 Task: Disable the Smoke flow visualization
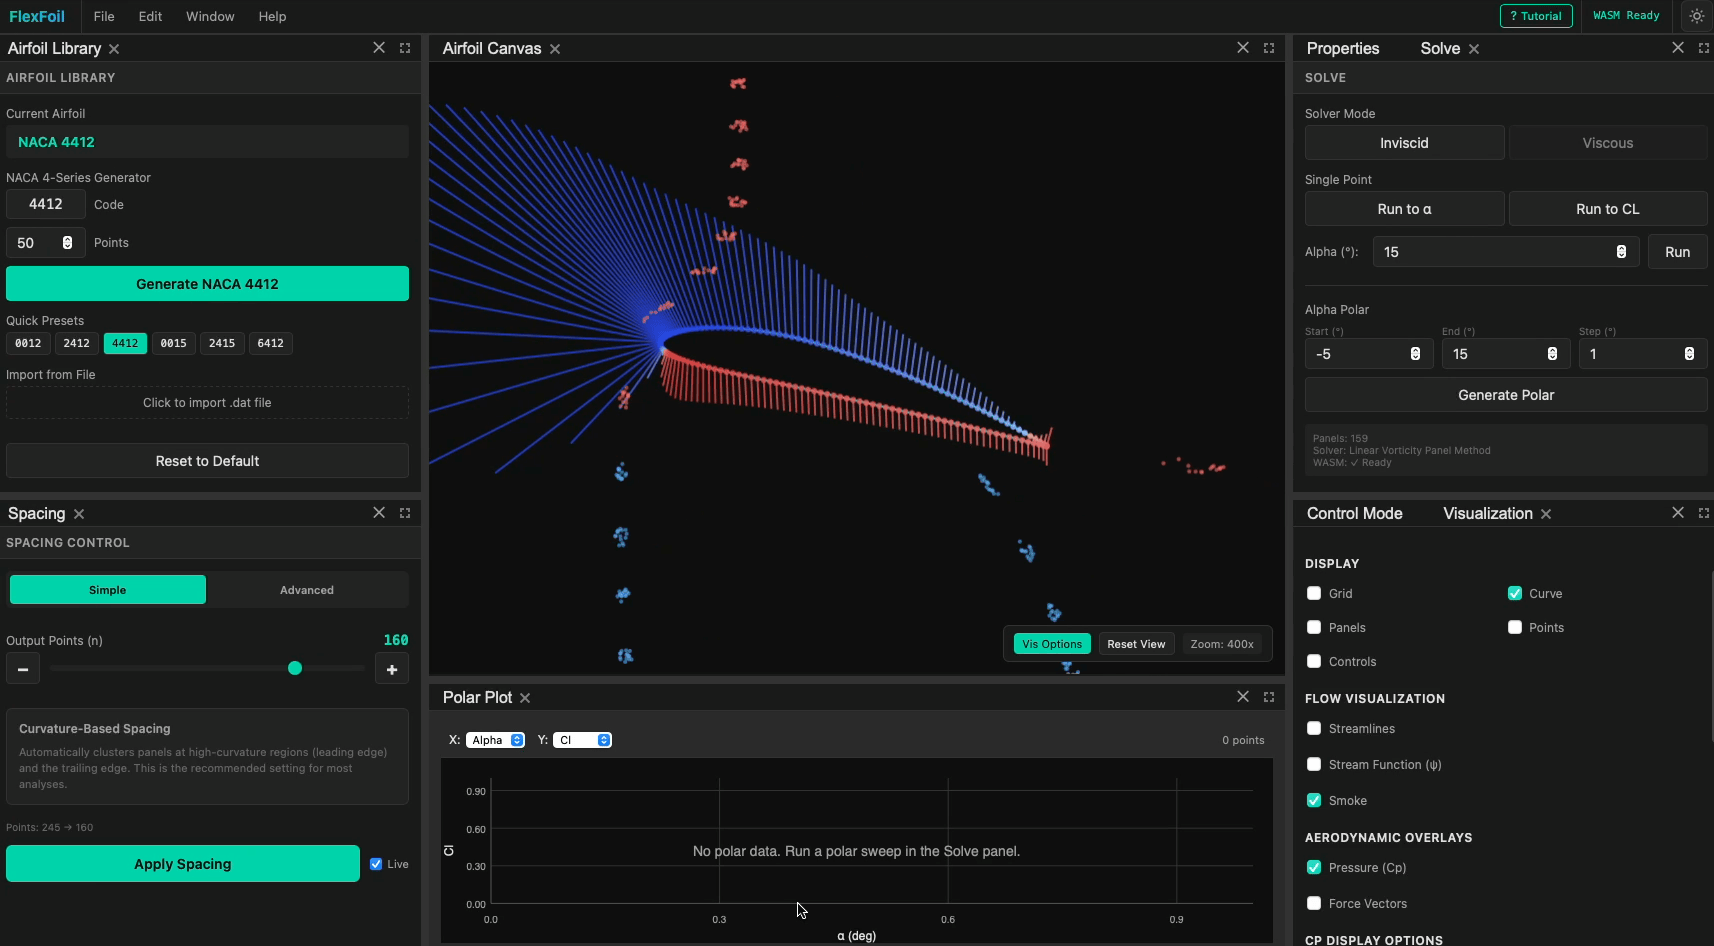coord(1314,801)
